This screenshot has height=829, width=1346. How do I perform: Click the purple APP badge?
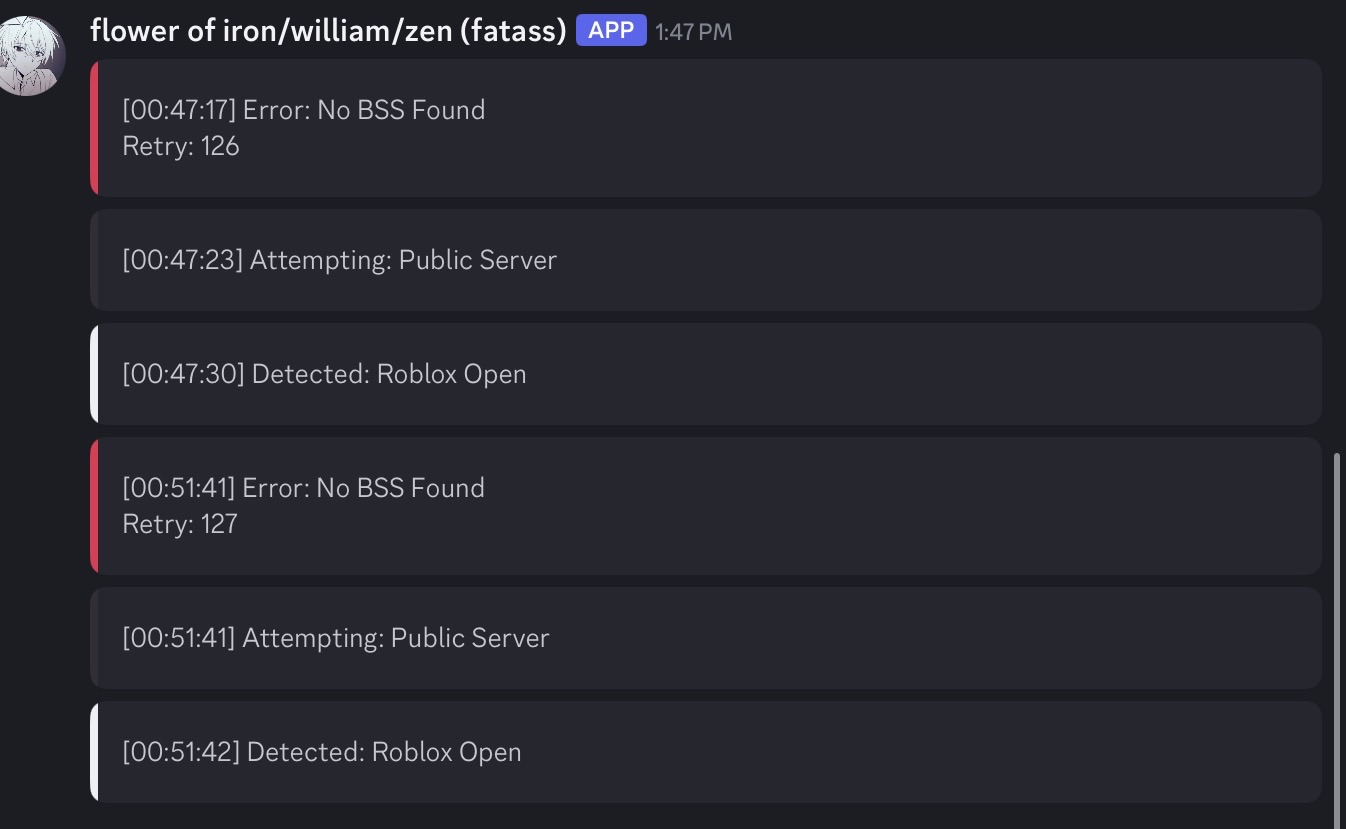(611, 31)
